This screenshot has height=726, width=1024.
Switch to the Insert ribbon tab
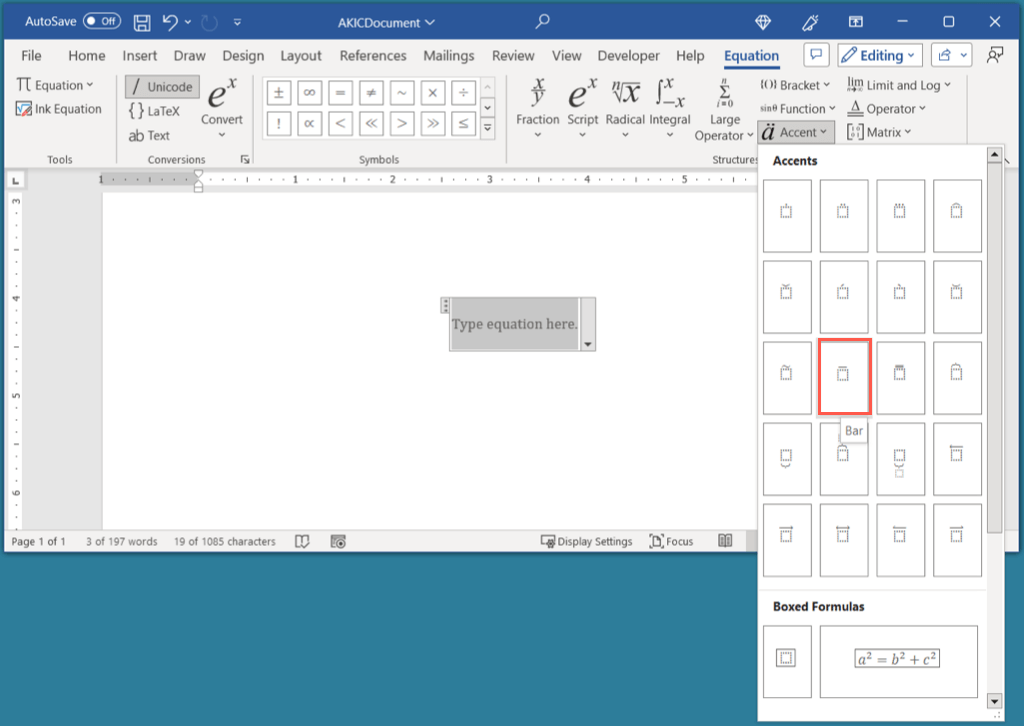pyautogui.click(x=140, y=56)
